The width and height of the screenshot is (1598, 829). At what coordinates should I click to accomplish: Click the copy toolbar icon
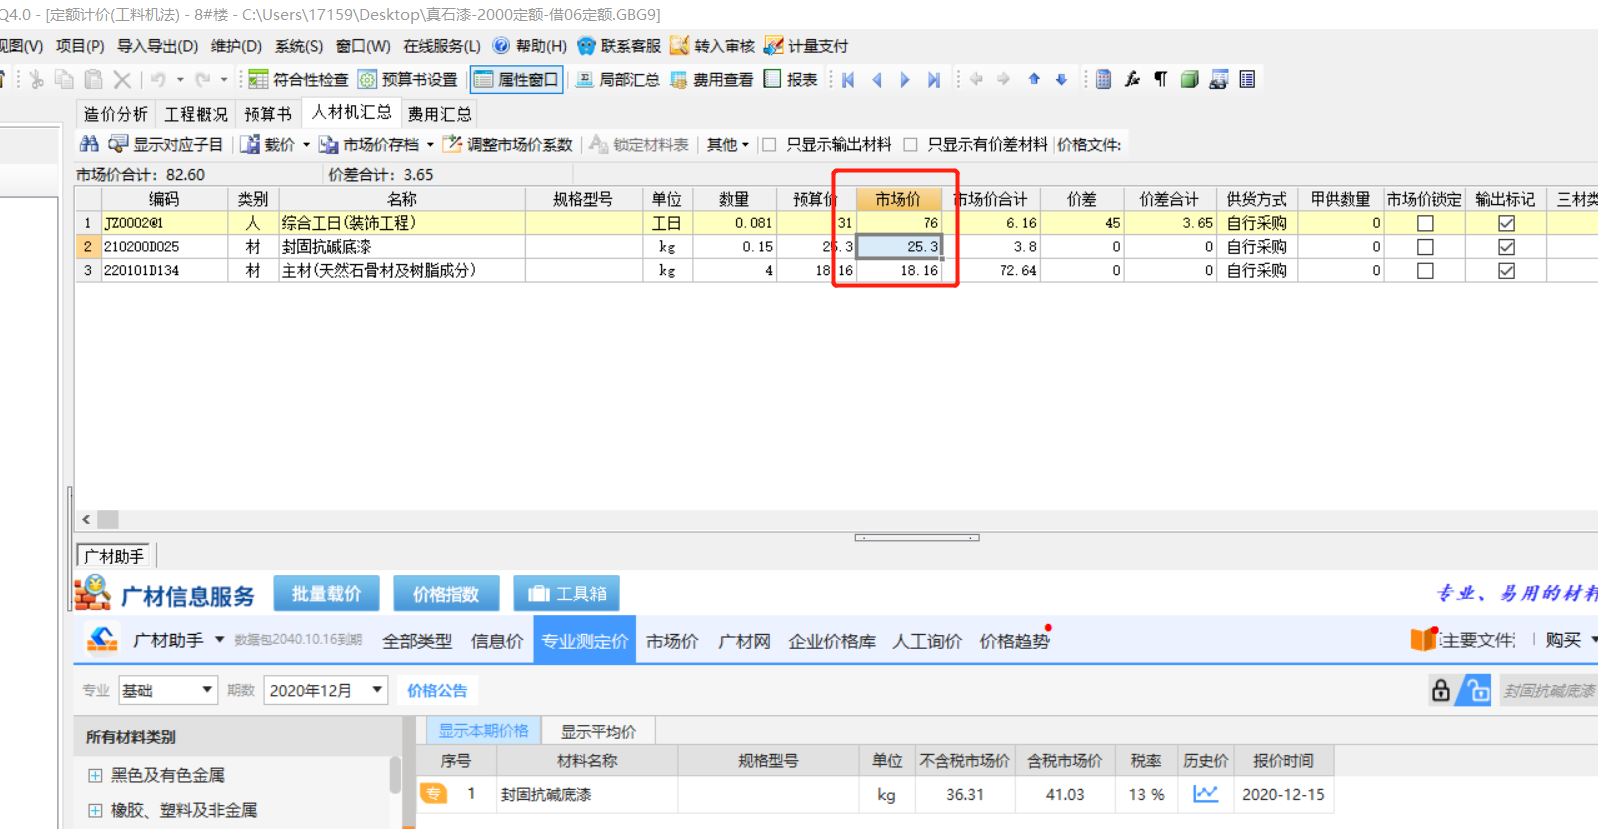tap(64, 79)
